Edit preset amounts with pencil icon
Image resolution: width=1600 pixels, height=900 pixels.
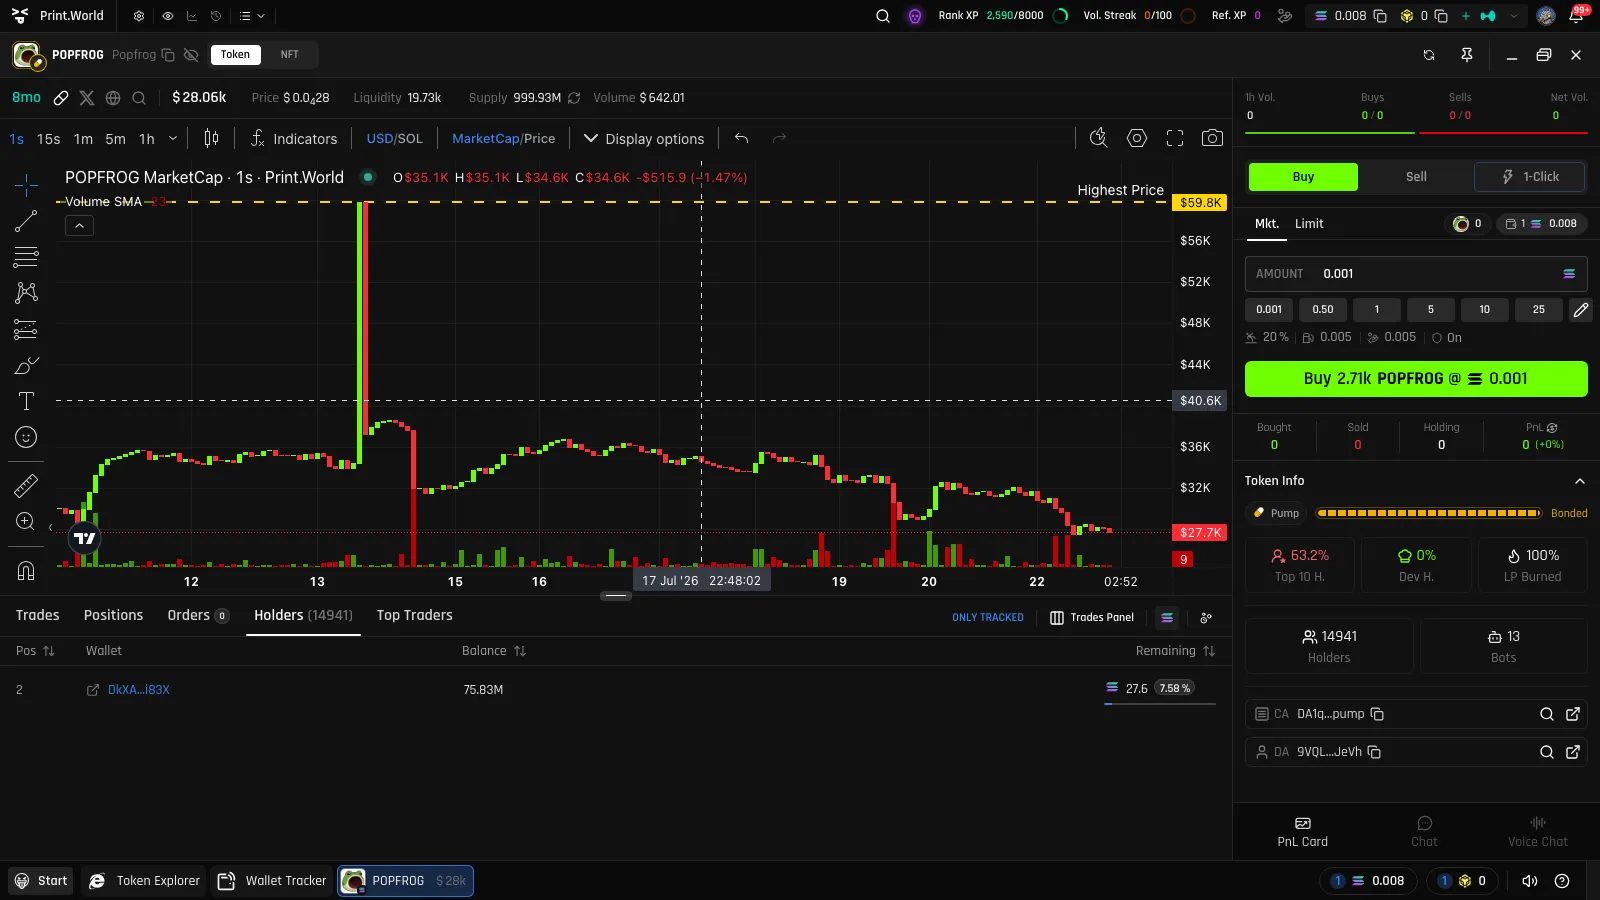tap(1580, 310)
